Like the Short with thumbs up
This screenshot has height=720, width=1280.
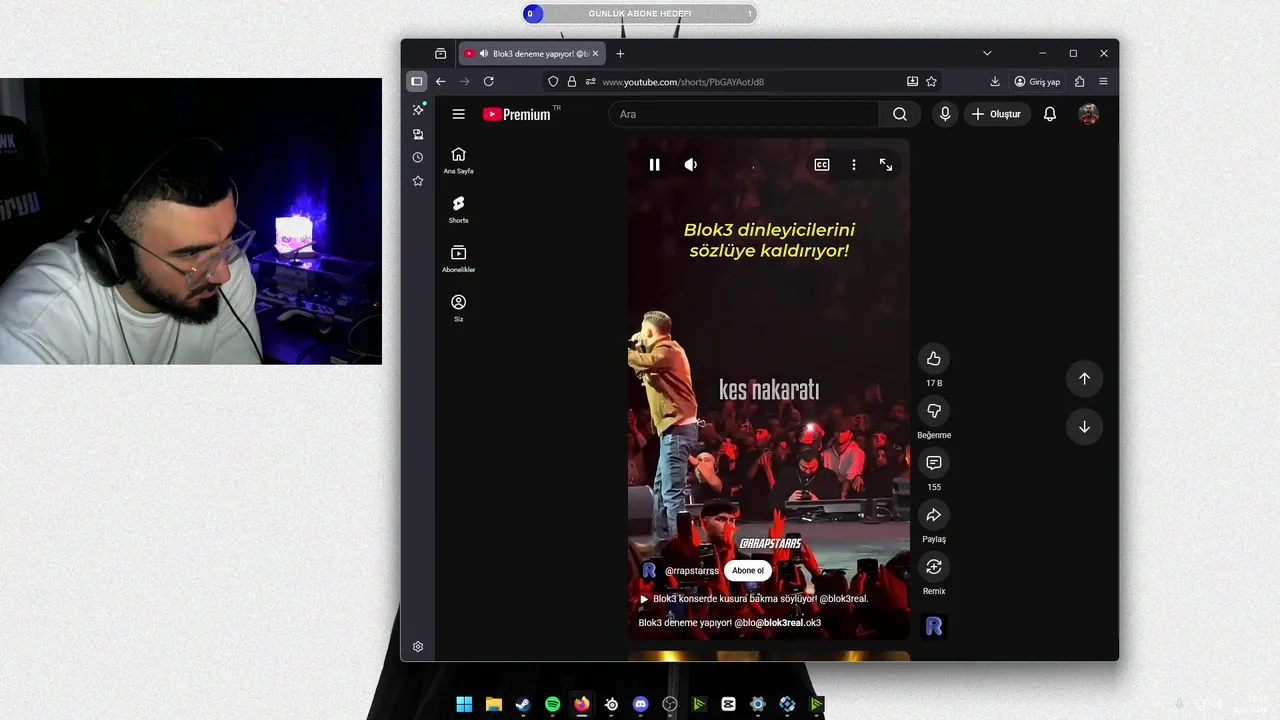934,359
